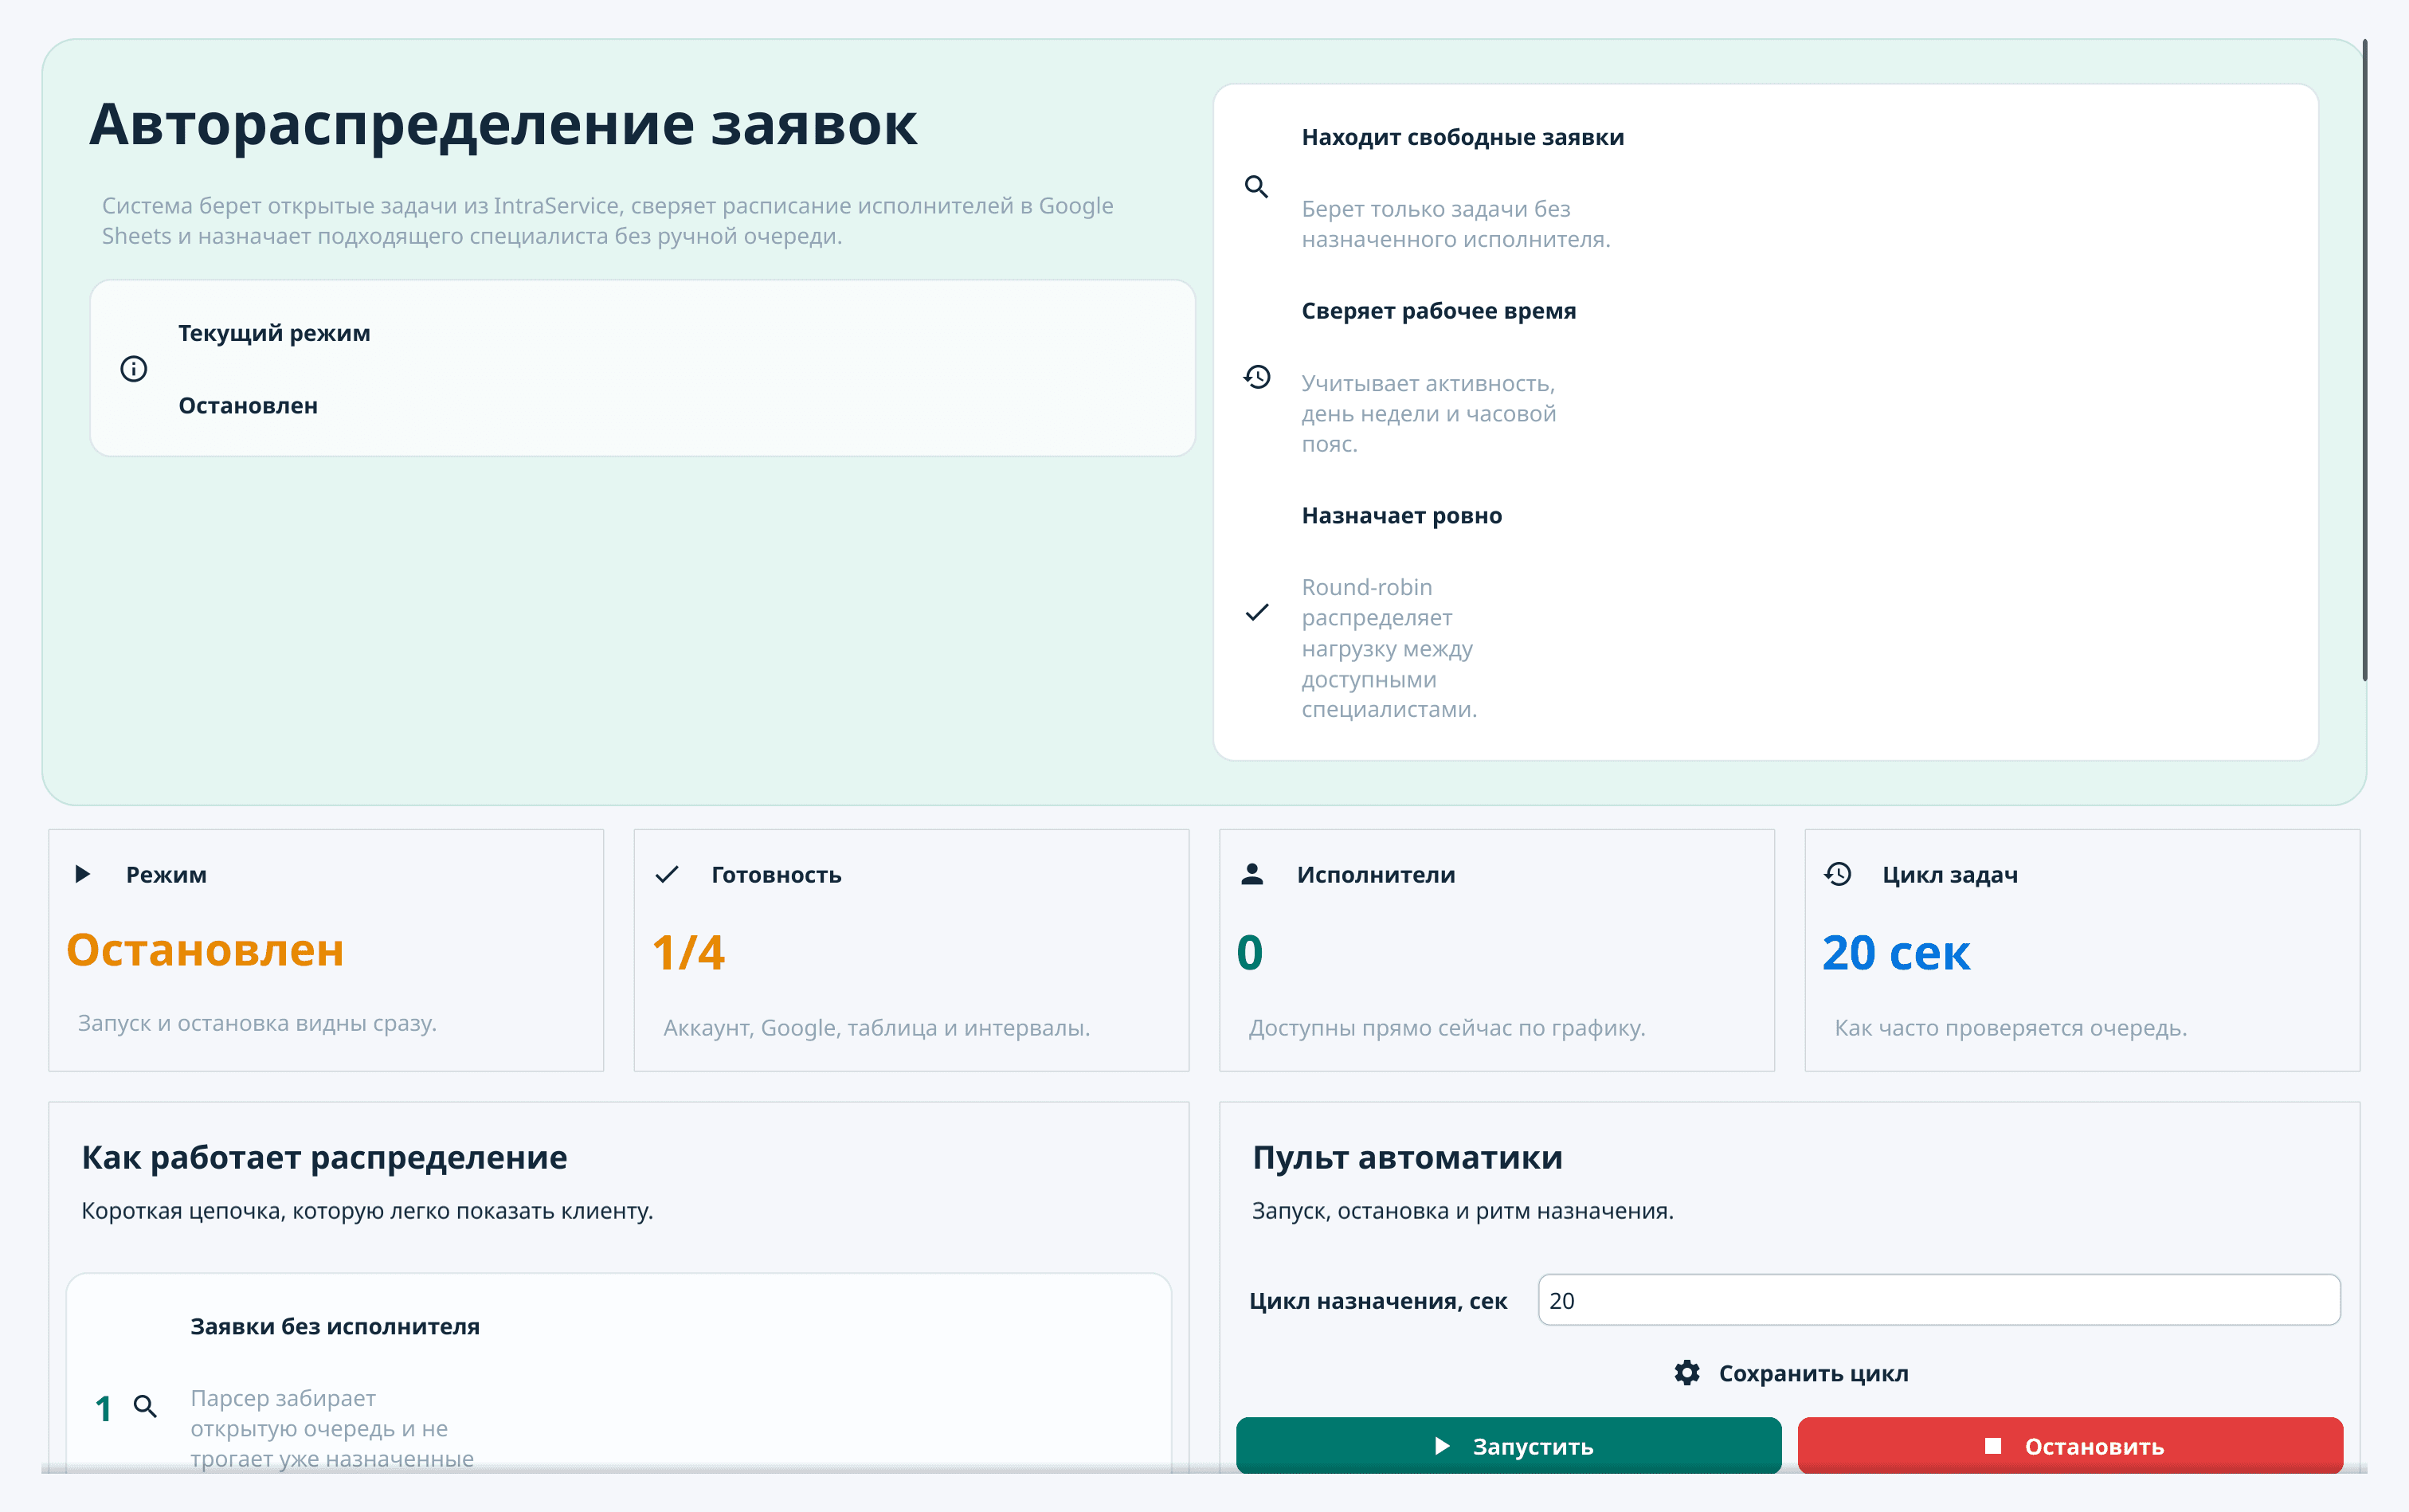Click text Доступны прямо сейчас по графику
Image resolution: width=2409 pixels, height=1512 pixels.
pos(1446,1028)
